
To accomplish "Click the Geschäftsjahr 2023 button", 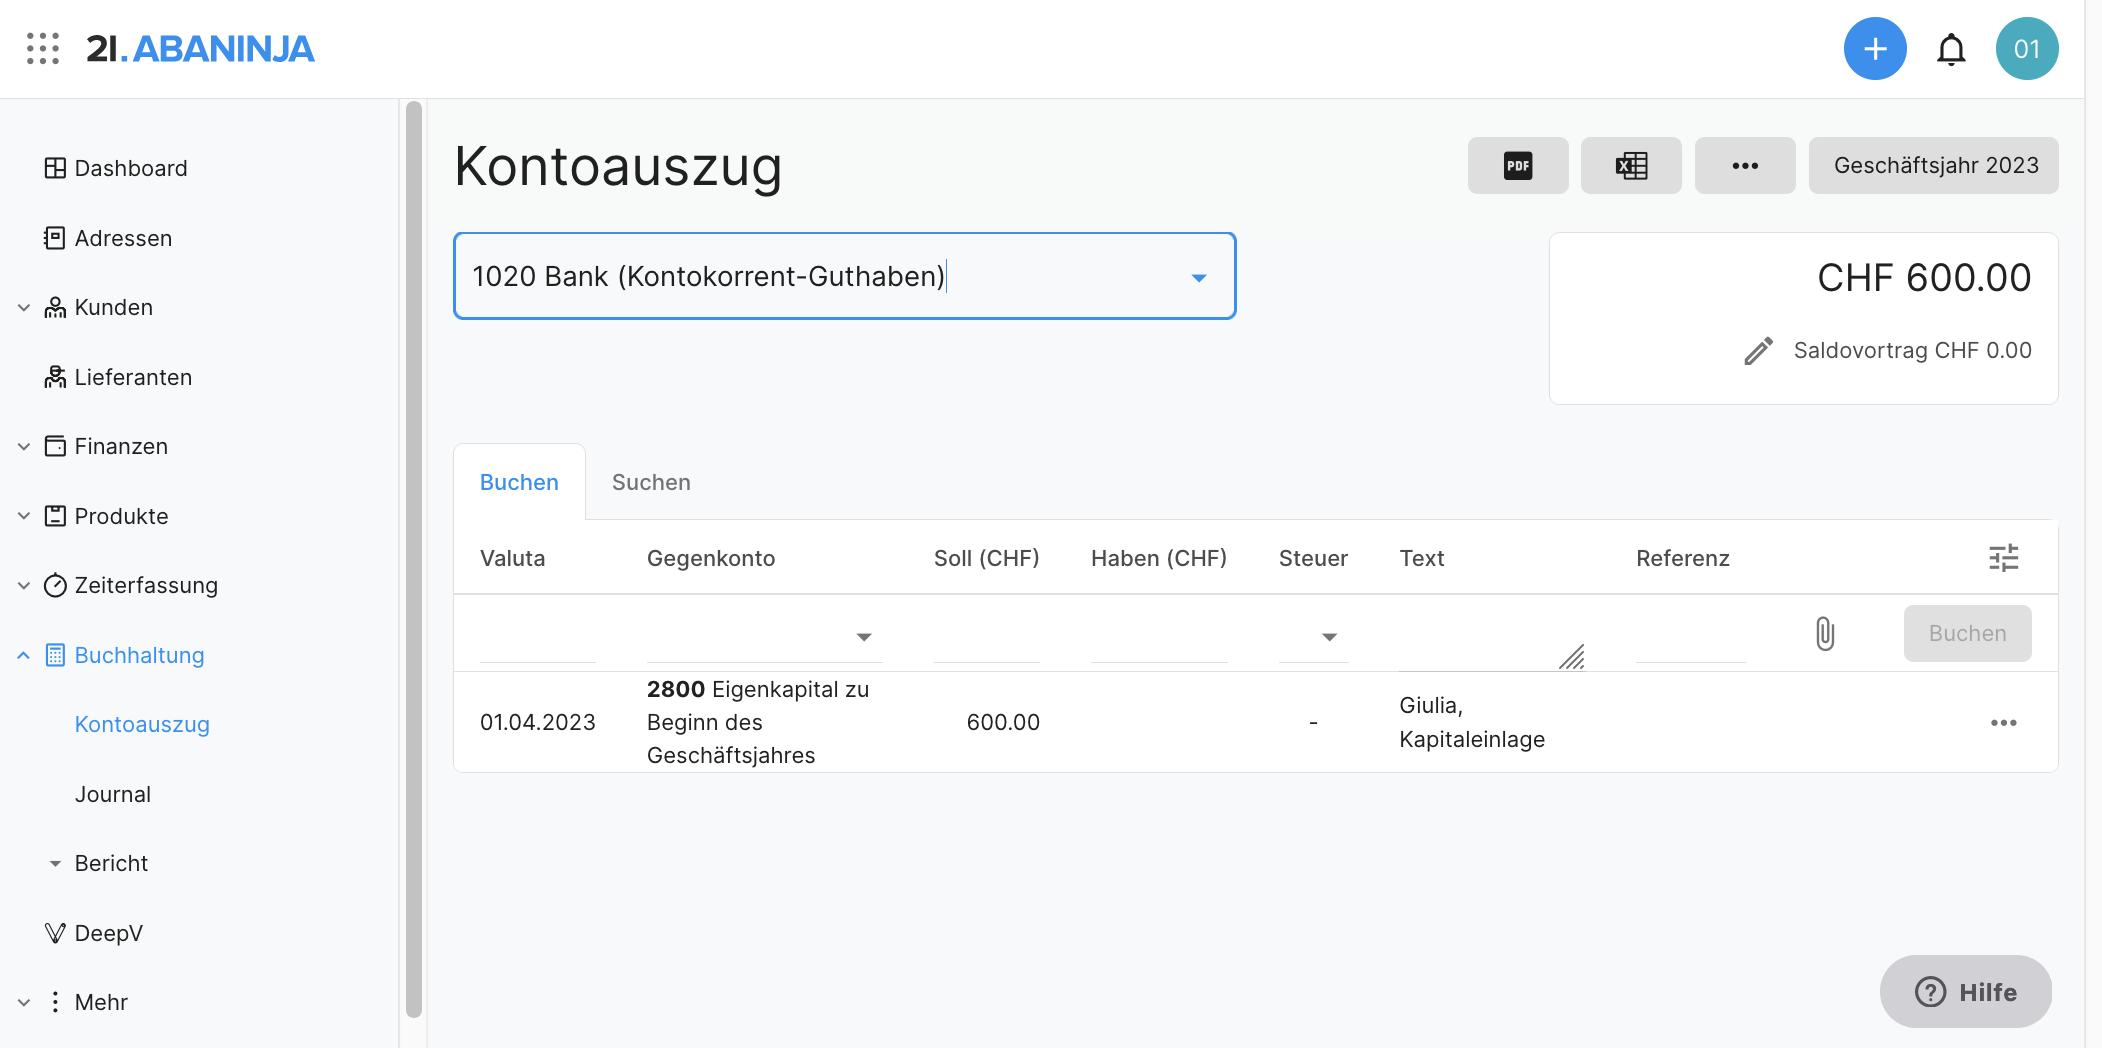I will (1933, 166).
